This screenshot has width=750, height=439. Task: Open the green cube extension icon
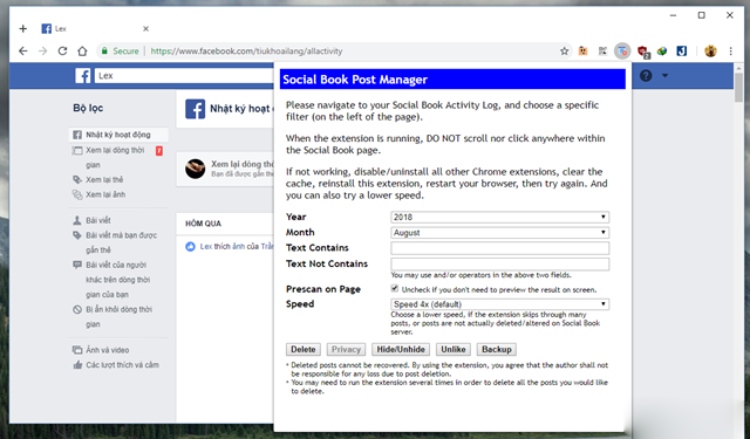click(x=662, y=51)
